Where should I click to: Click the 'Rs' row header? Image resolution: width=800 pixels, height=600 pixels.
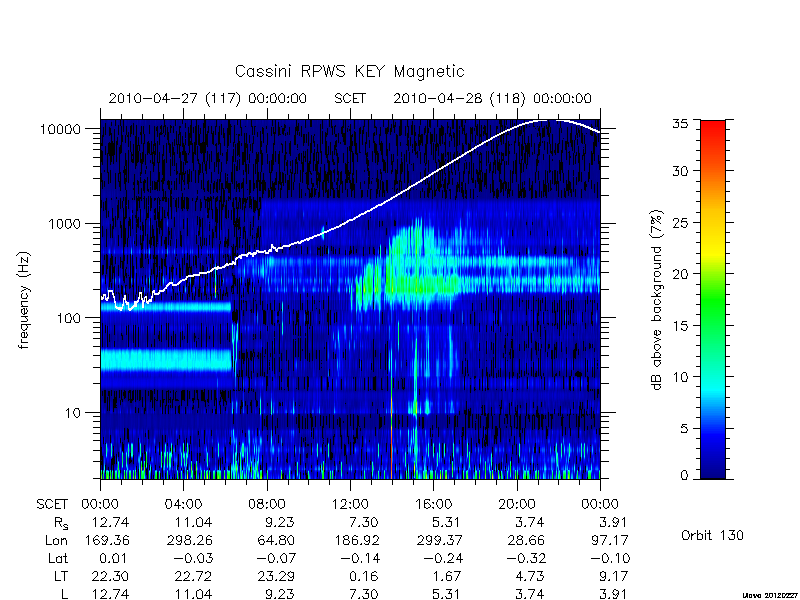[61, 523]
